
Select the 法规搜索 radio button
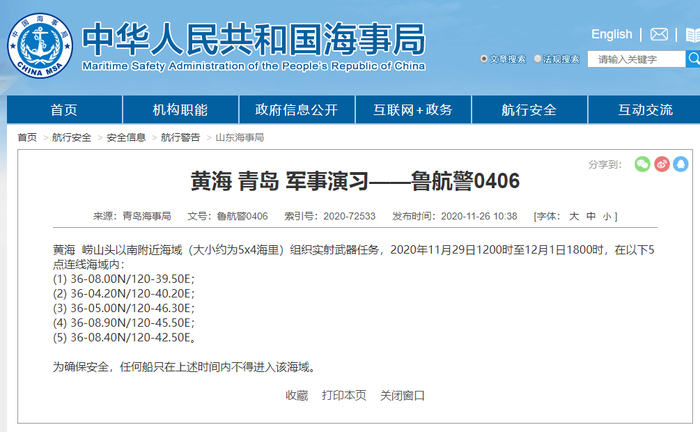coord(538,58)
